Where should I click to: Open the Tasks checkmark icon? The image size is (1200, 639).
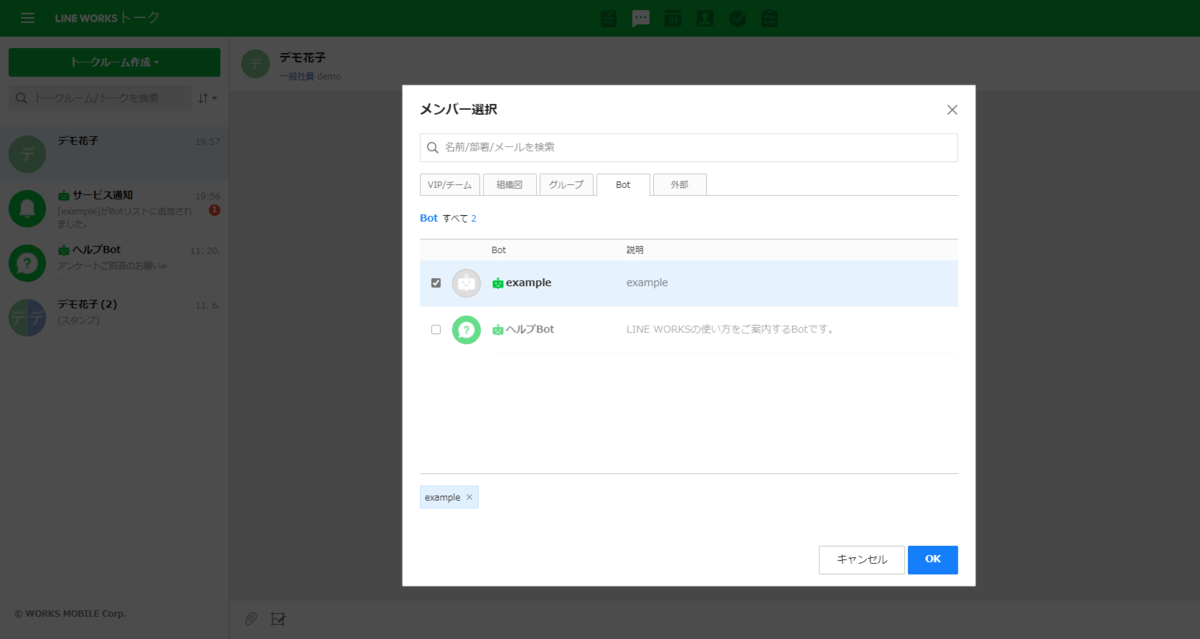737,18
